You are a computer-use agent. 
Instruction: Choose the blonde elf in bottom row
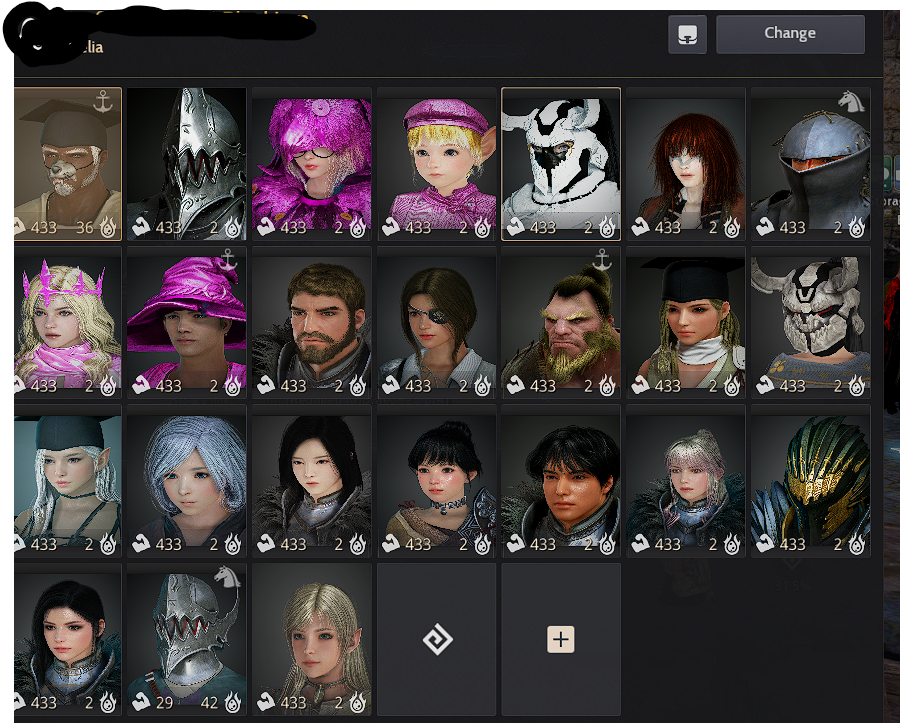(x=312, y=639)
